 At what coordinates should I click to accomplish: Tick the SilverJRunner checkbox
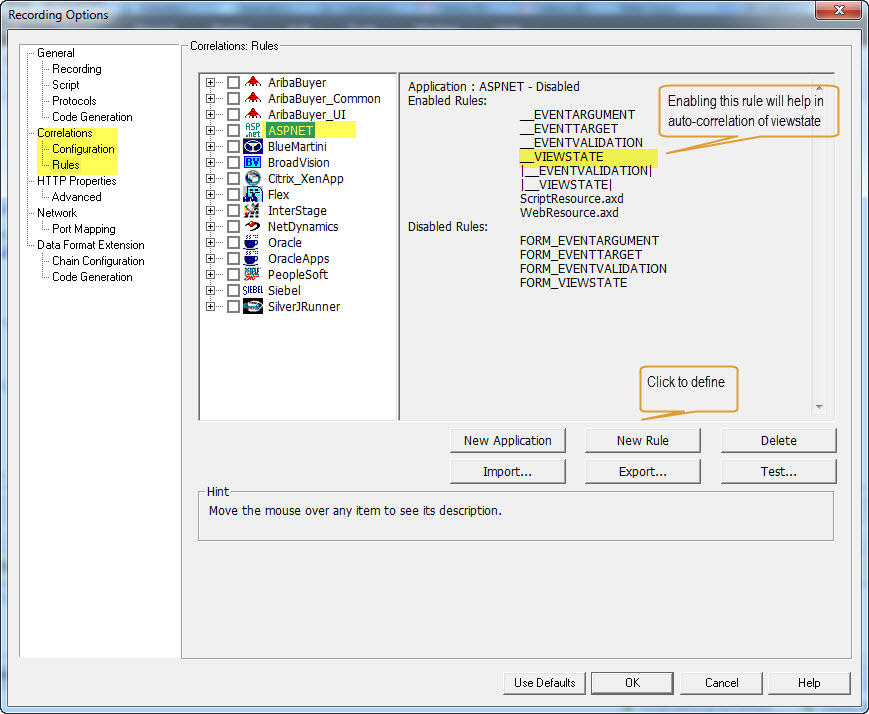233,307
